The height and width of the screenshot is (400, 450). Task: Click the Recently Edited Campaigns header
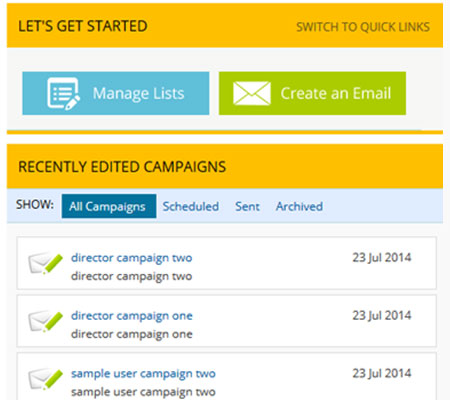click(x=122, y=167)
